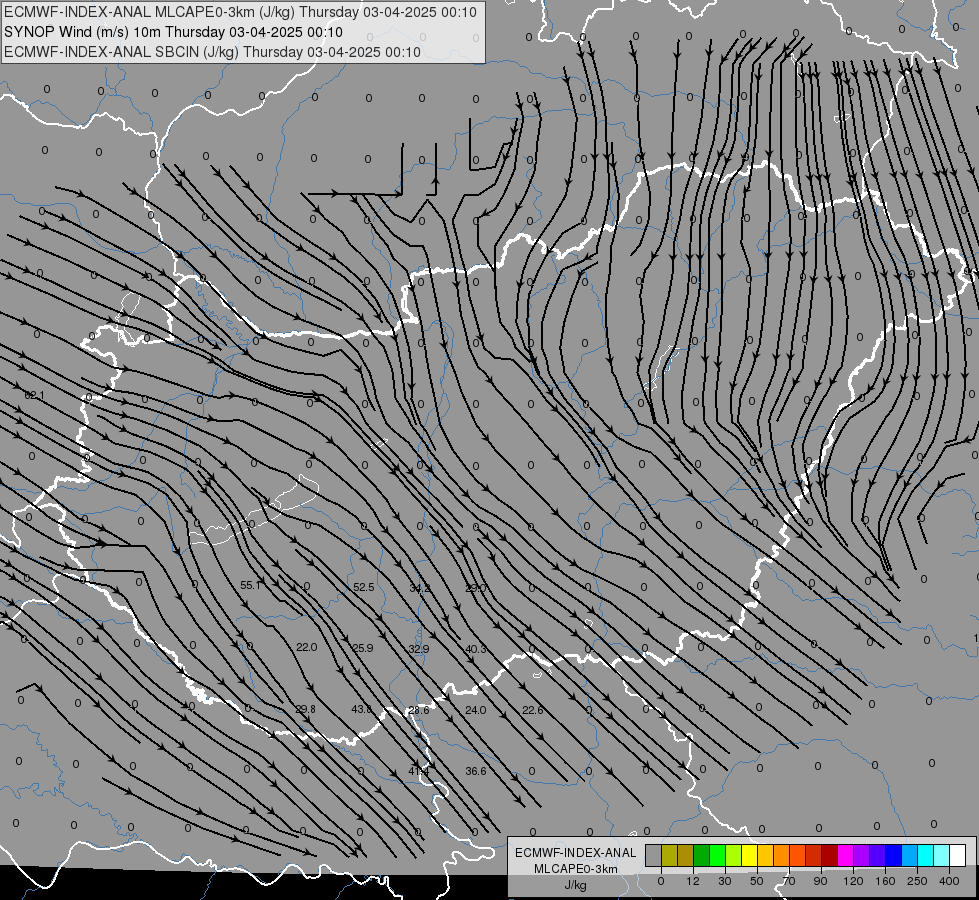
Task: Pick the magenta swatch in the color scale
Action: (x=845, y=855)
